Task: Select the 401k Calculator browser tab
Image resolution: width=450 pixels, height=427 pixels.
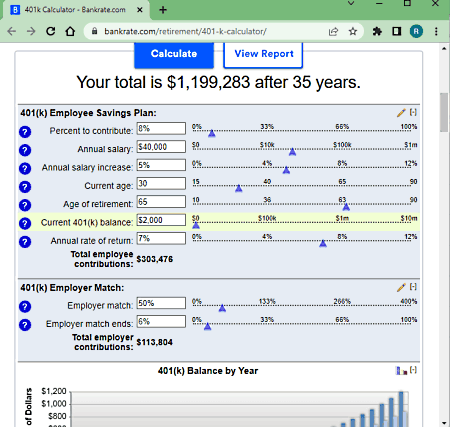Action: click(75, 10)
